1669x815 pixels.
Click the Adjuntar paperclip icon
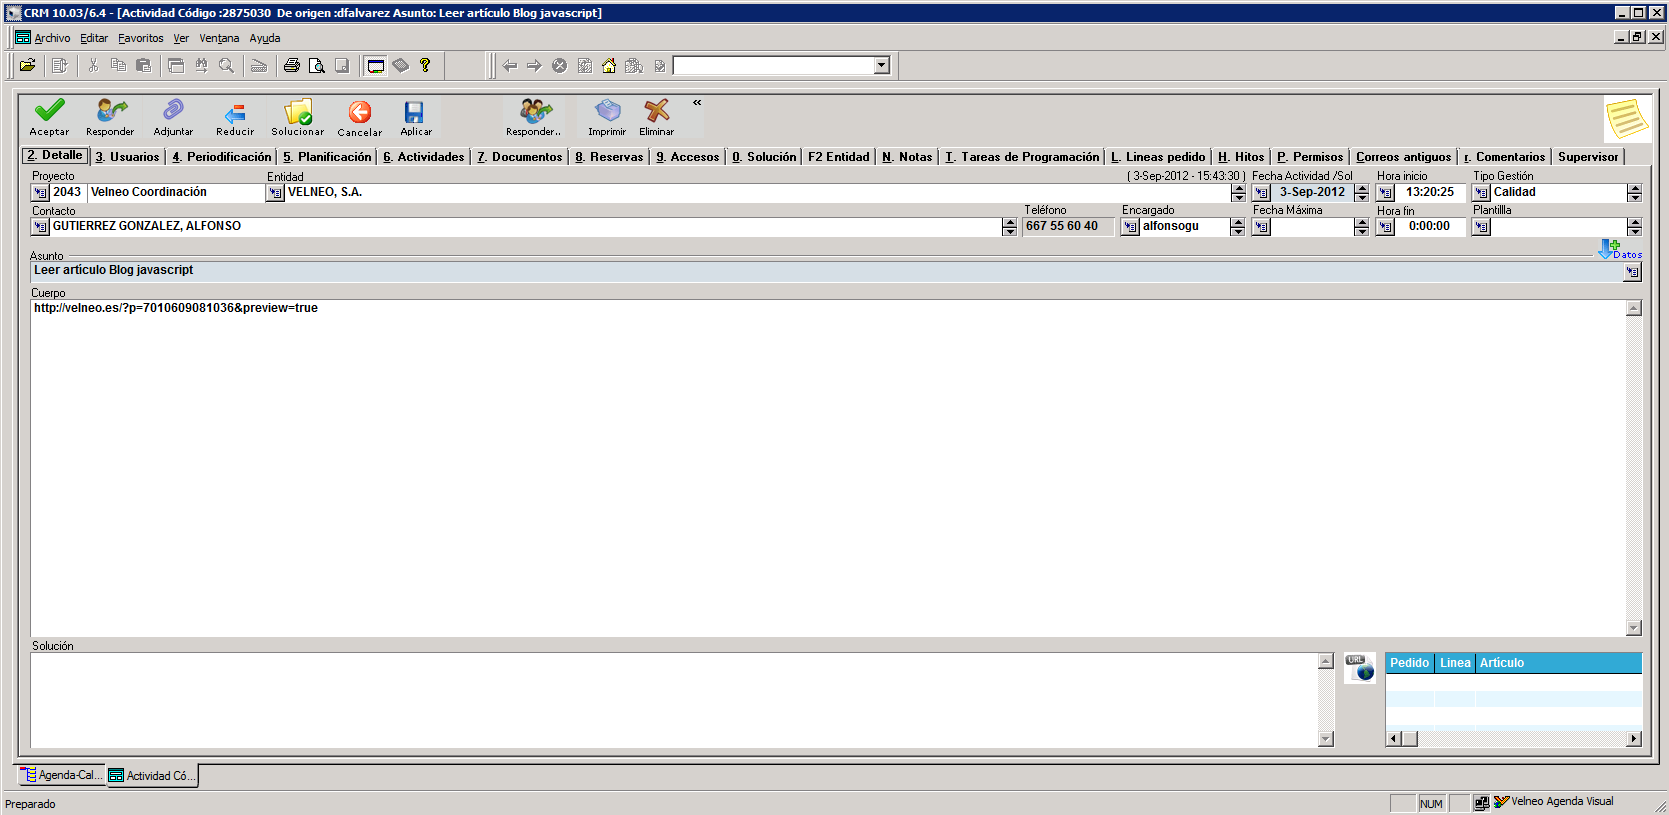pos(173,110)
